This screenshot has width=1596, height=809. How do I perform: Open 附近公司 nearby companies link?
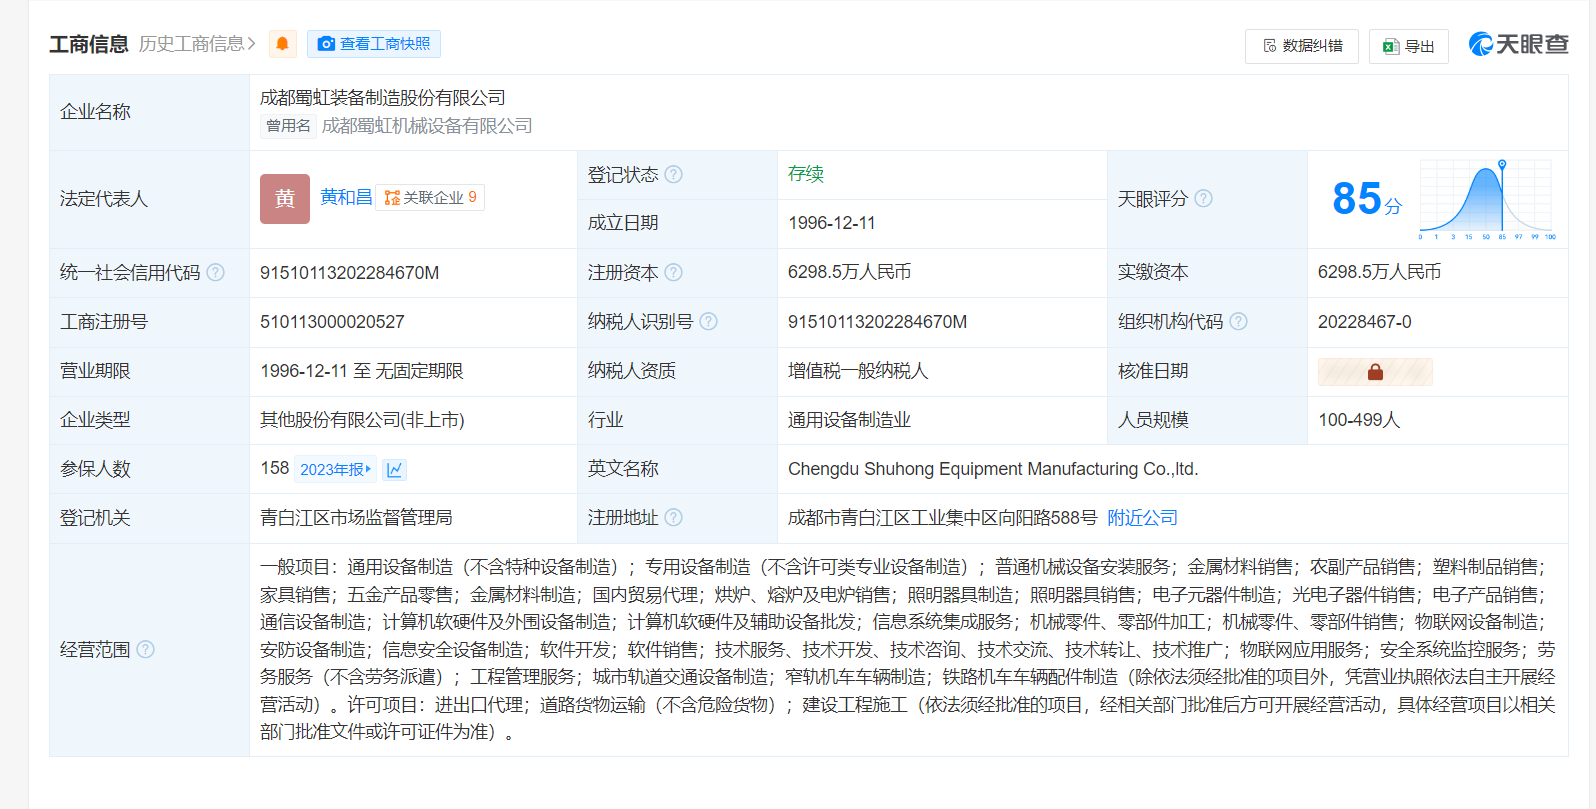pos(1142,518)
